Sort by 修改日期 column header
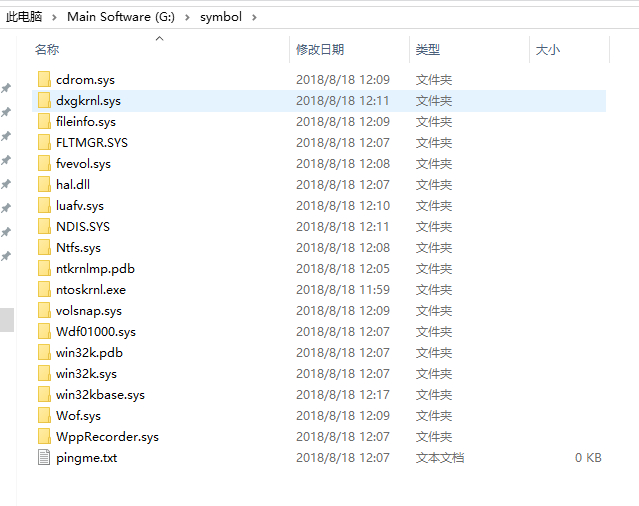The image size is (639, 506). [319, 49]
